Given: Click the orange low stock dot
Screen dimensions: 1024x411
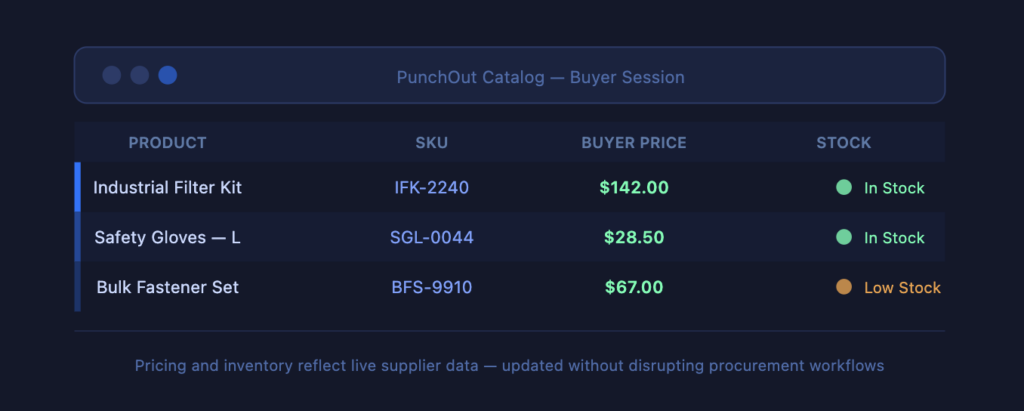Looking at the screenshot, I should [844, 287].
